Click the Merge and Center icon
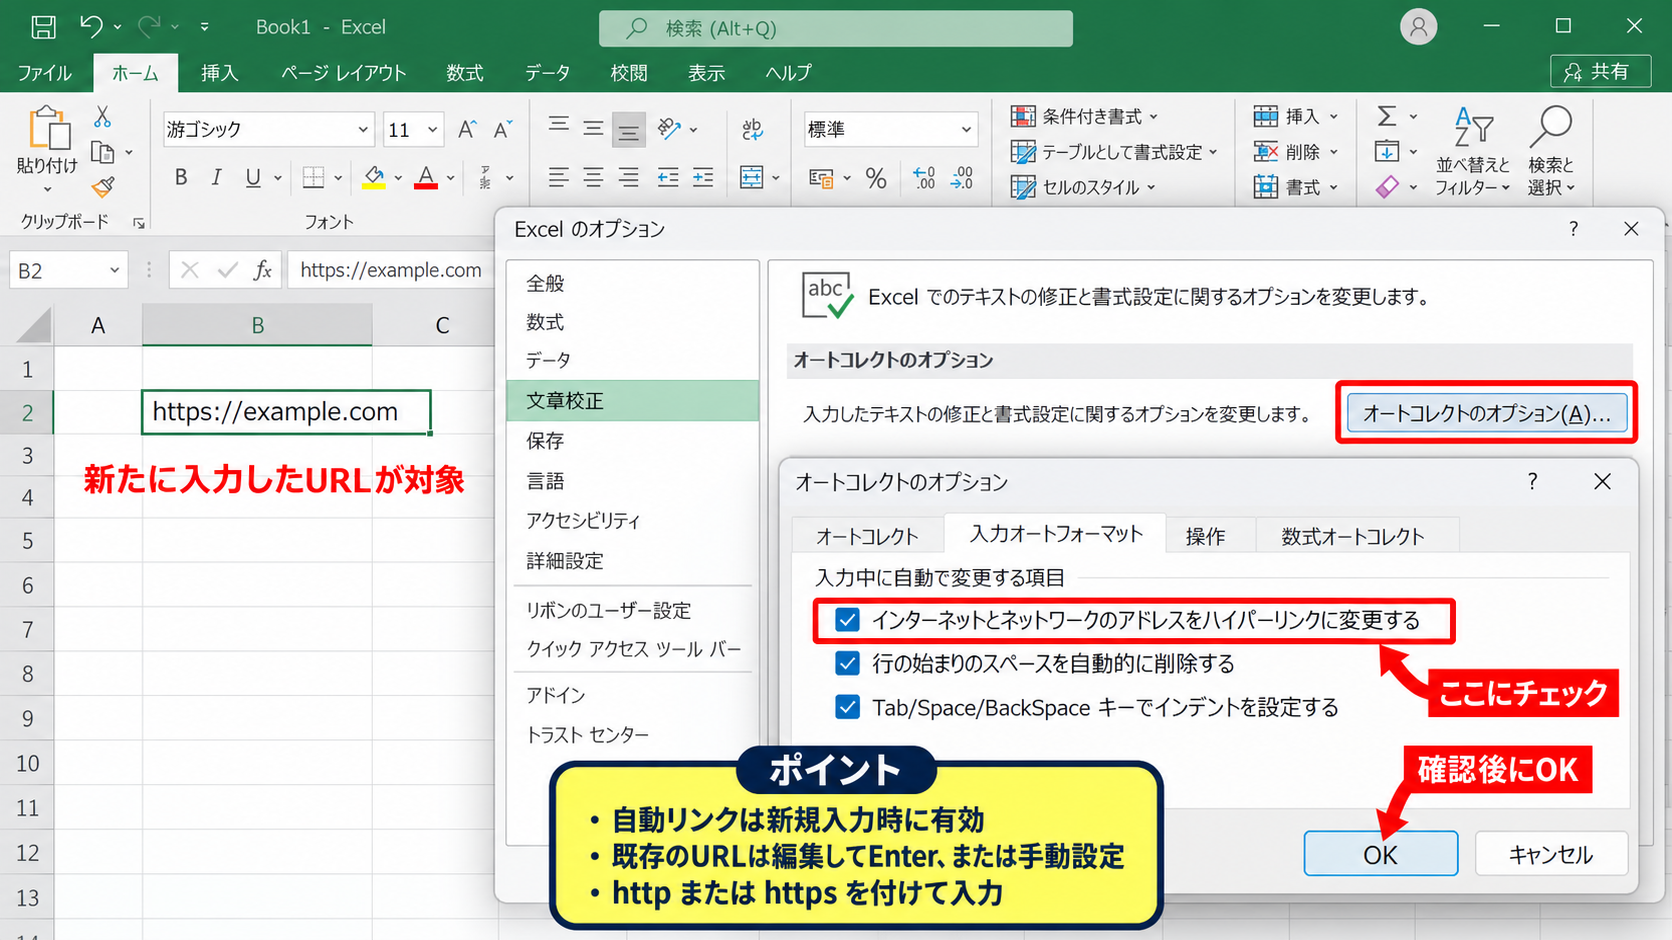This screenshot has width=1672, height=940. 751,178
